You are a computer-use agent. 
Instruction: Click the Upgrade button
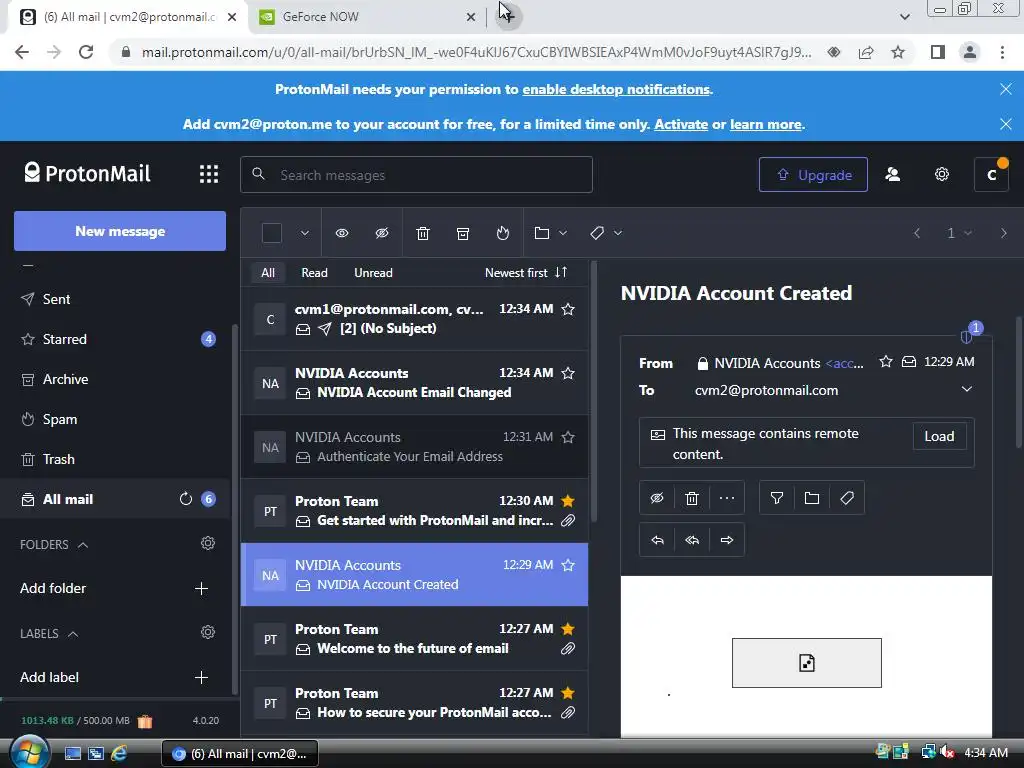[x=813, y=174]
